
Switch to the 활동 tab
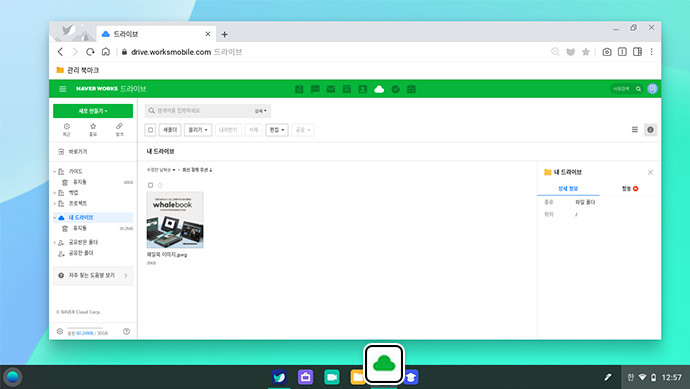tap(630, 188)
